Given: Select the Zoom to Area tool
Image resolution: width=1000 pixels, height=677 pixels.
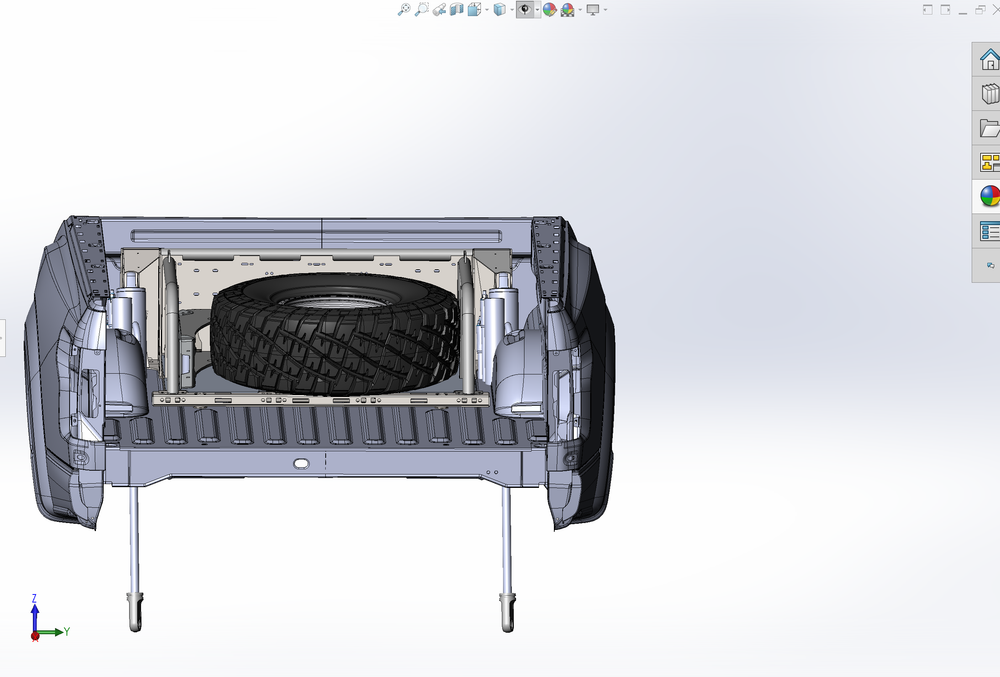Looking at the screenshot, I should (x=422, y=9).
